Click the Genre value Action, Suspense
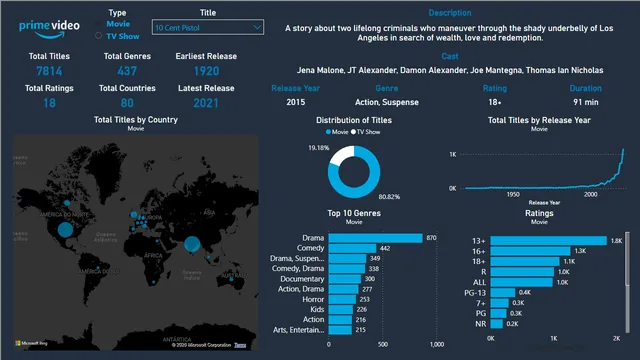The height and width of the screenshot is (360, 640). click(x=387, y=102)
